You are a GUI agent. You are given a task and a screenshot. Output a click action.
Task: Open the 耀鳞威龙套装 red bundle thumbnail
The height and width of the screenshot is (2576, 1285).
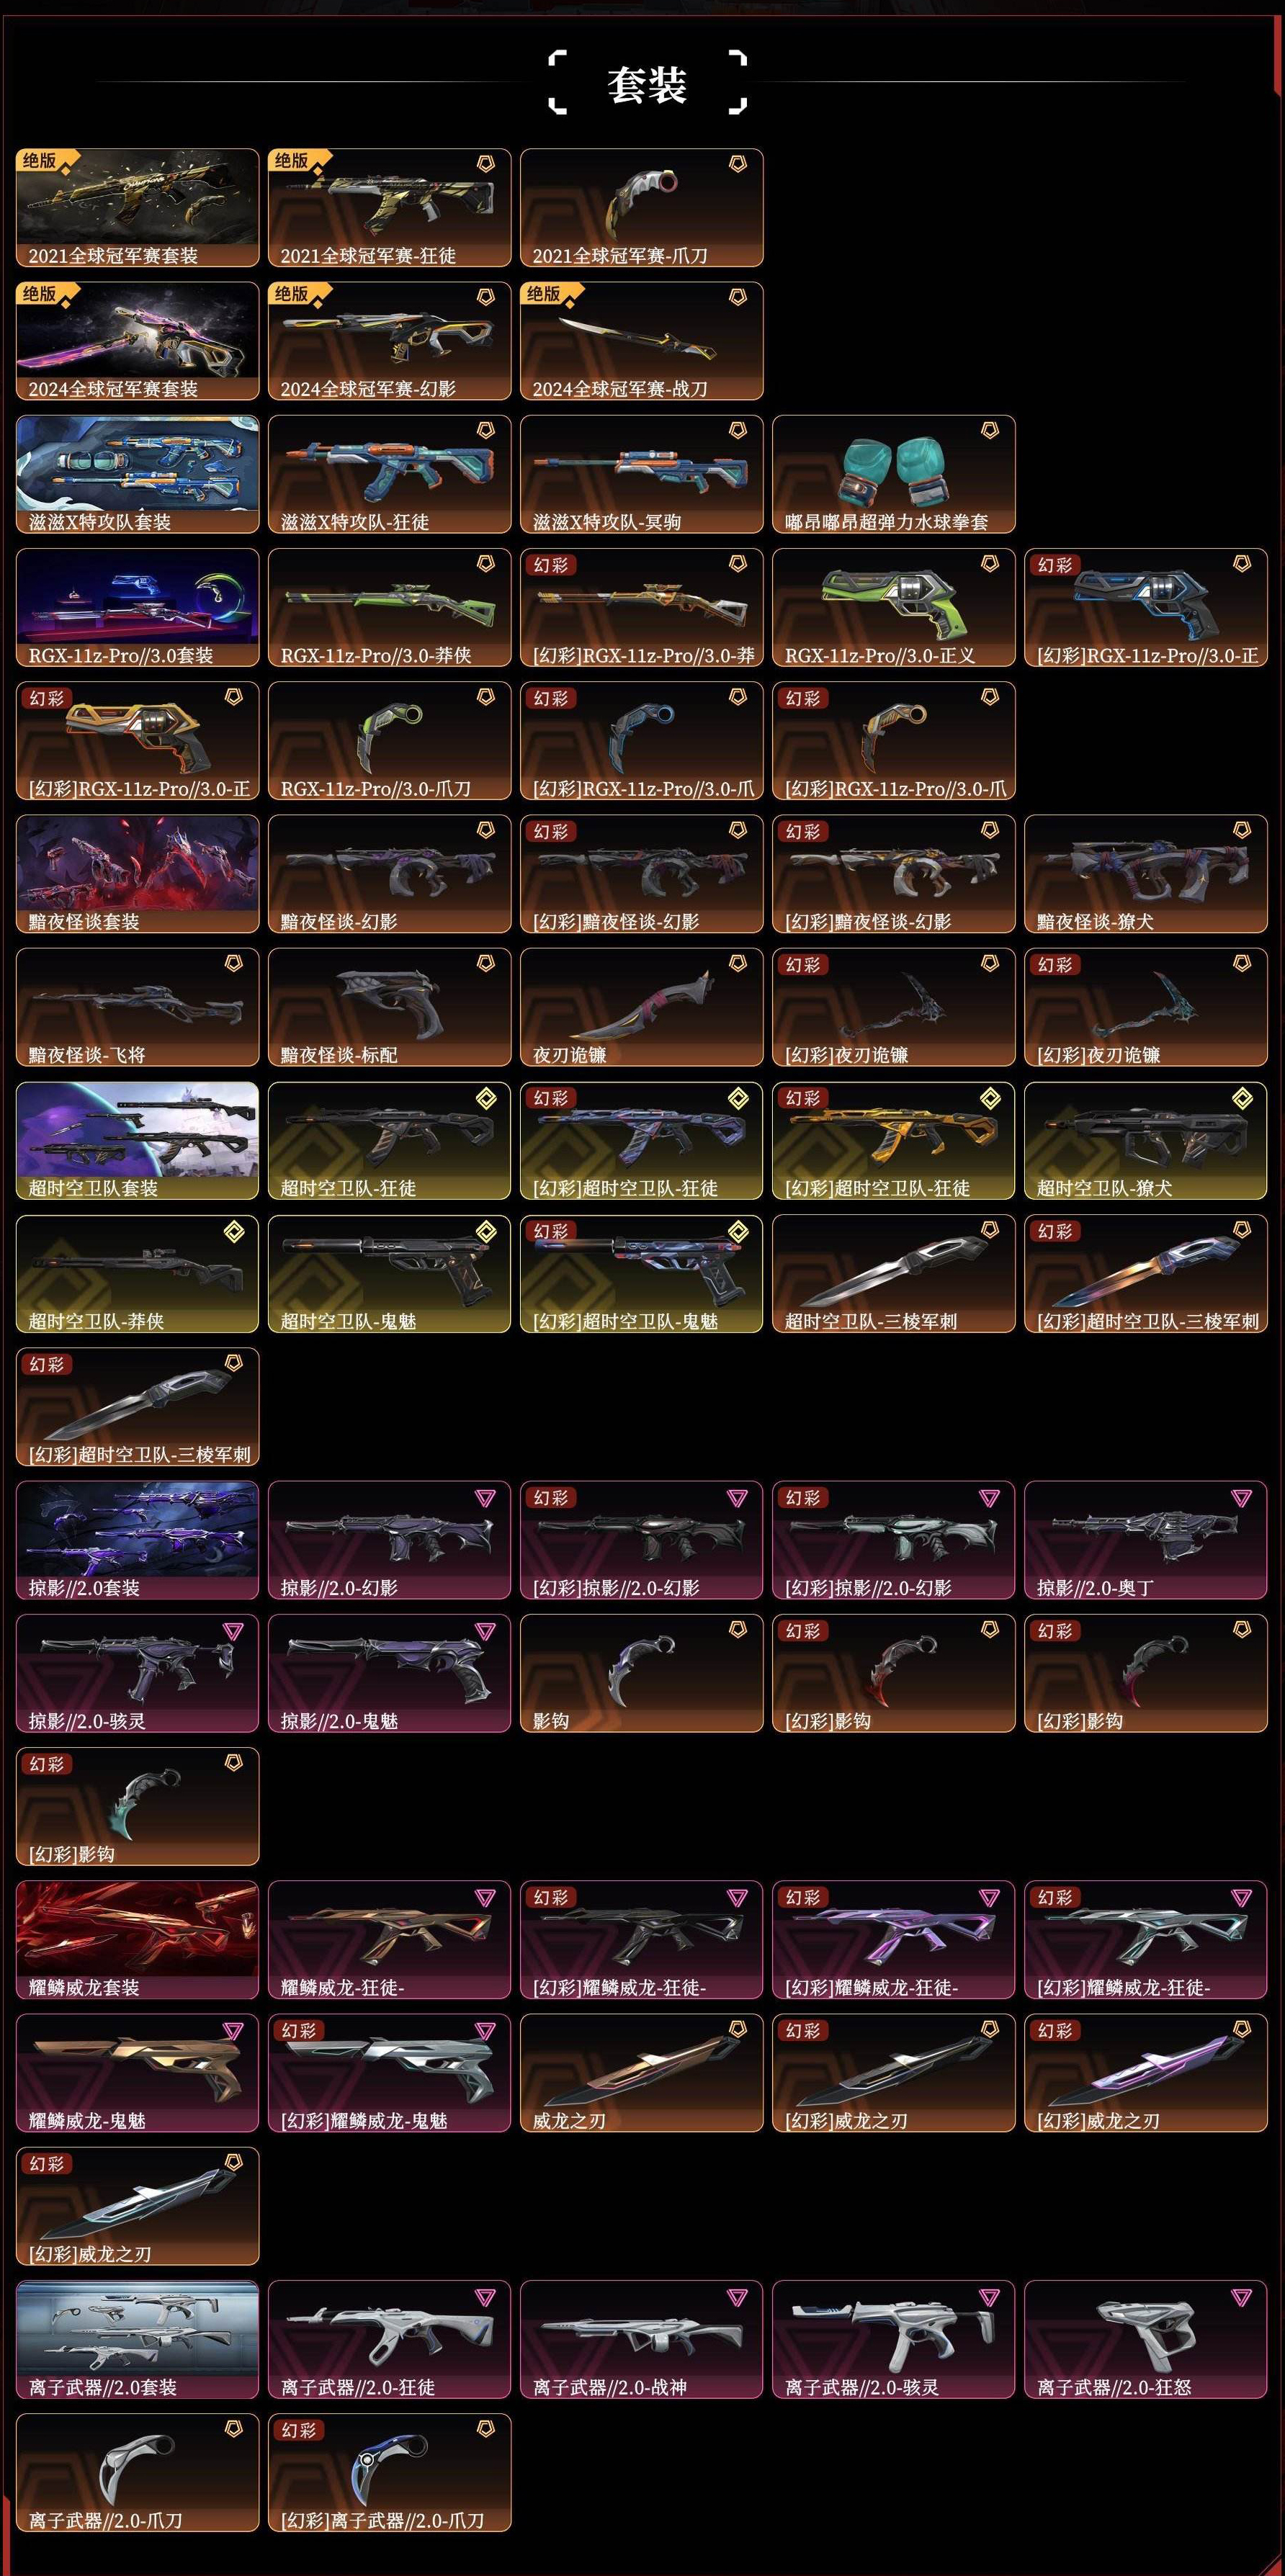137,1940
